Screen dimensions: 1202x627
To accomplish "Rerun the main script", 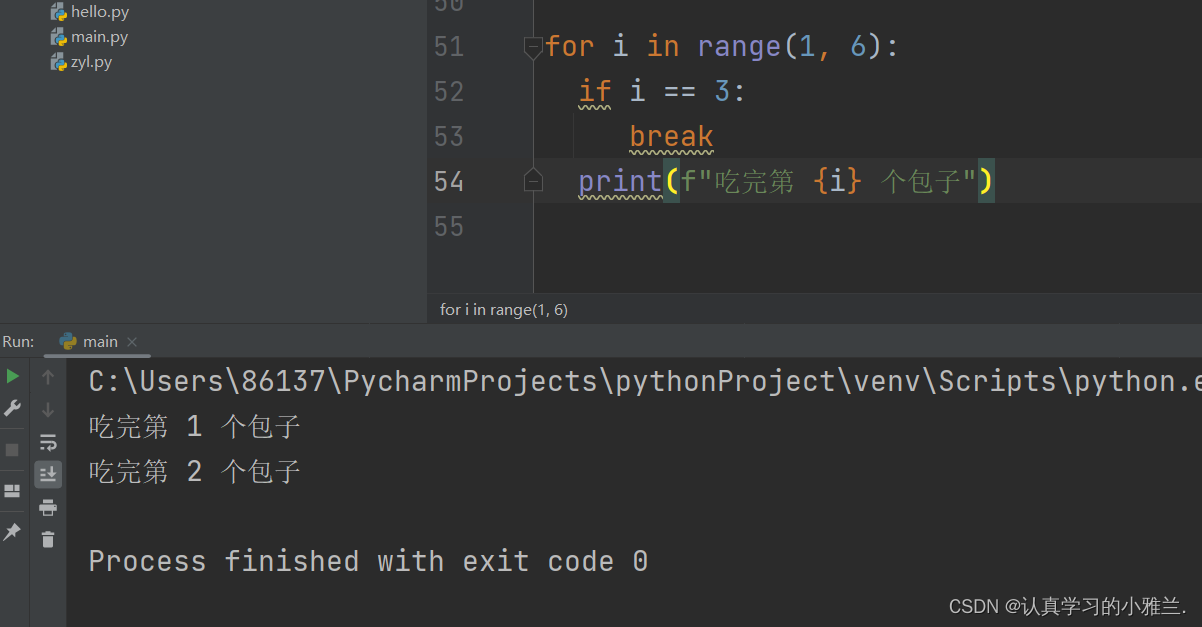I will (x=13, y=376).
